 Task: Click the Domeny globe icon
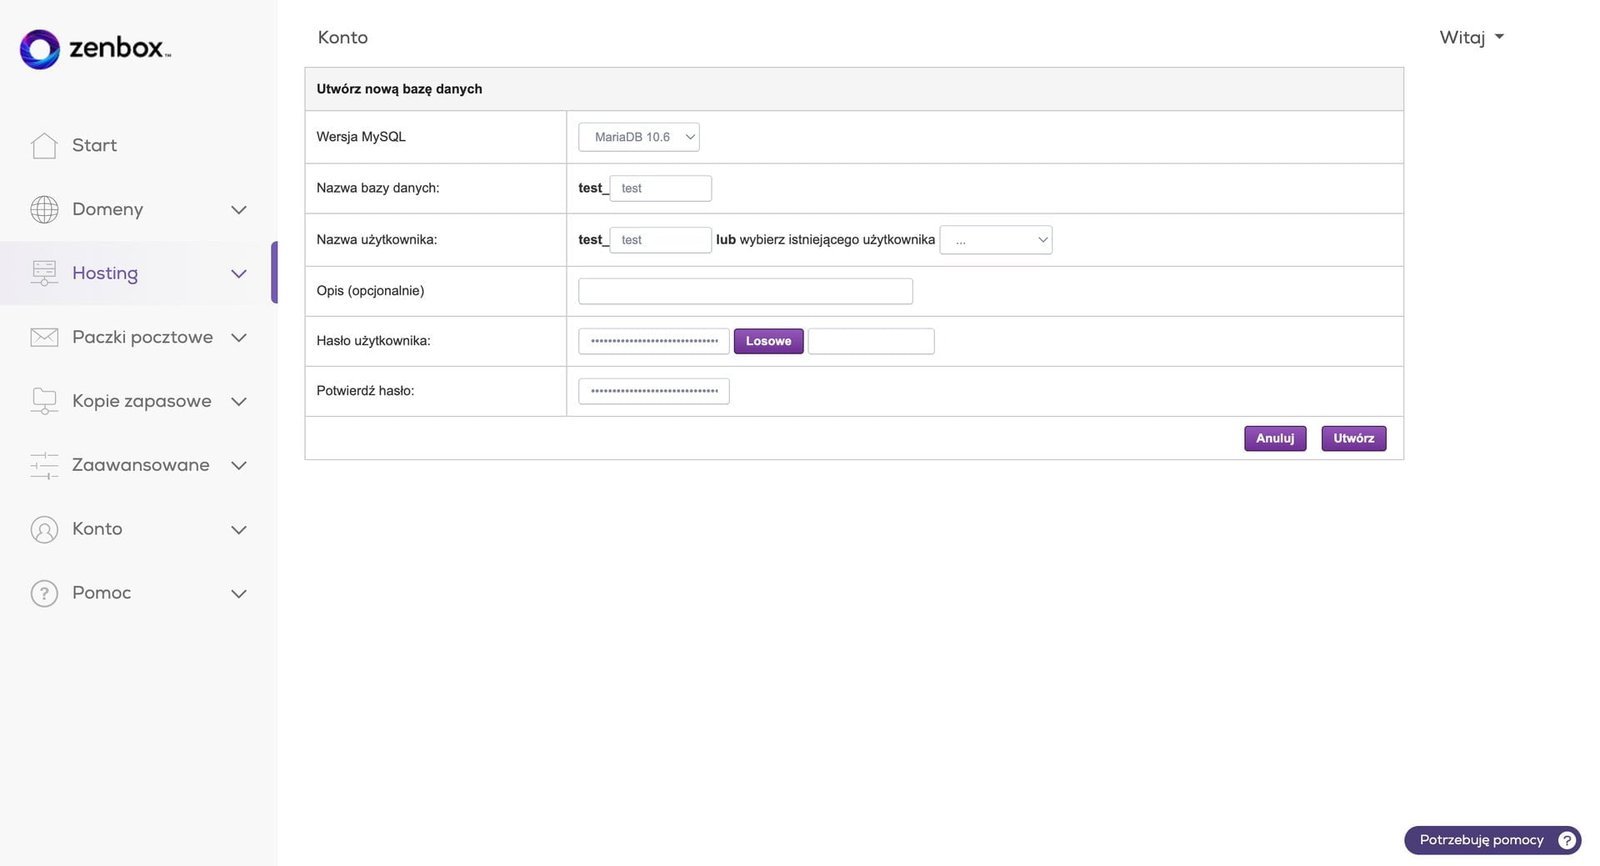(x=44, y=210)
